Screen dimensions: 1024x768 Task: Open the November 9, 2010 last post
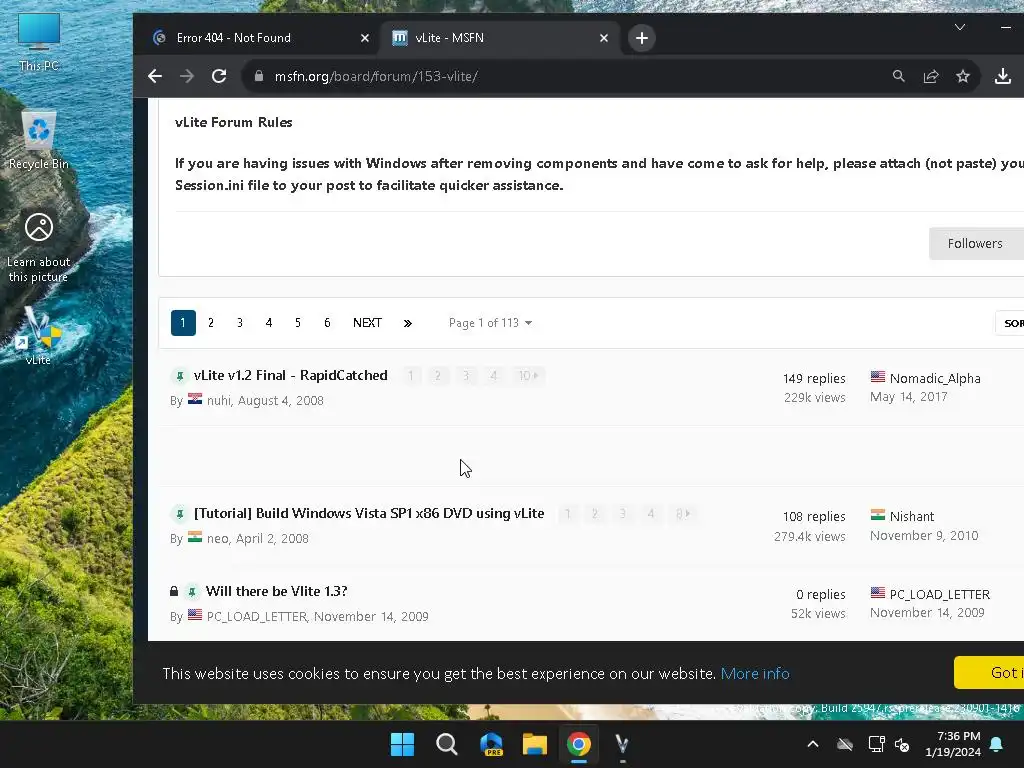[924, 536]
